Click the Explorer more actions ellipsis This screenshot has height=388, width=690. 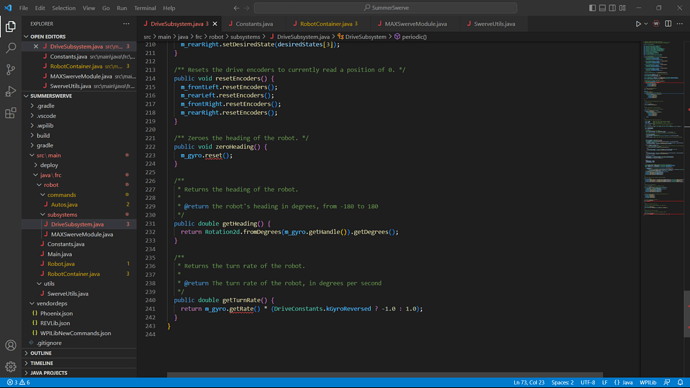click(x=126, y=24)
